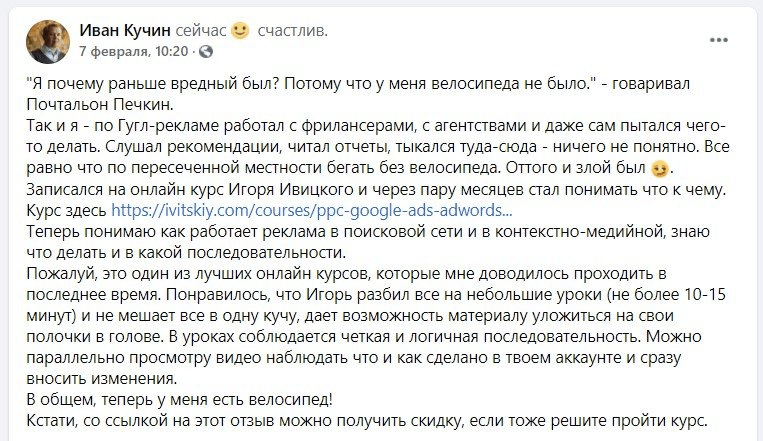Click the public globe privacy icon

click(x=205, y=50)
